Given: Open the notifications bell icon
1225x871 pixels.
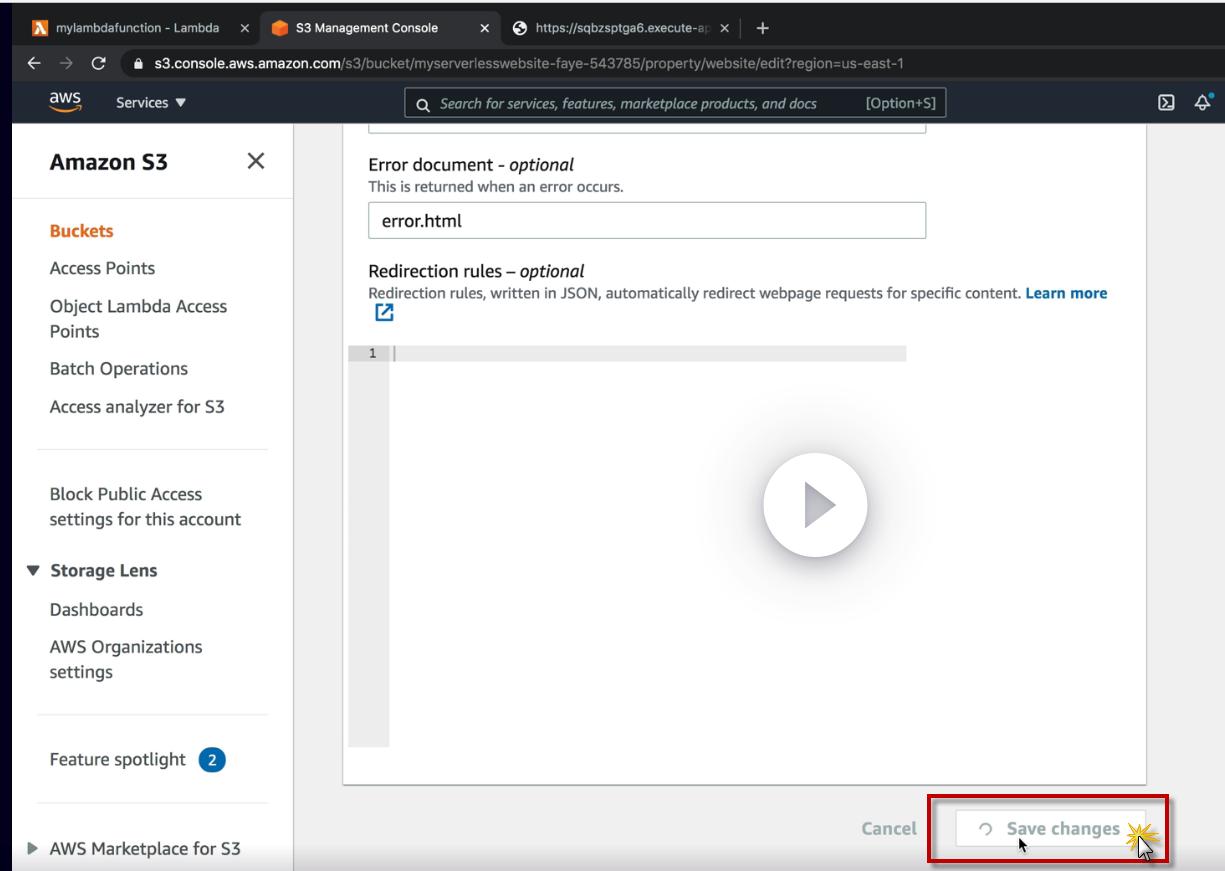Looking at the screenshot, I should coord(1203,102).
